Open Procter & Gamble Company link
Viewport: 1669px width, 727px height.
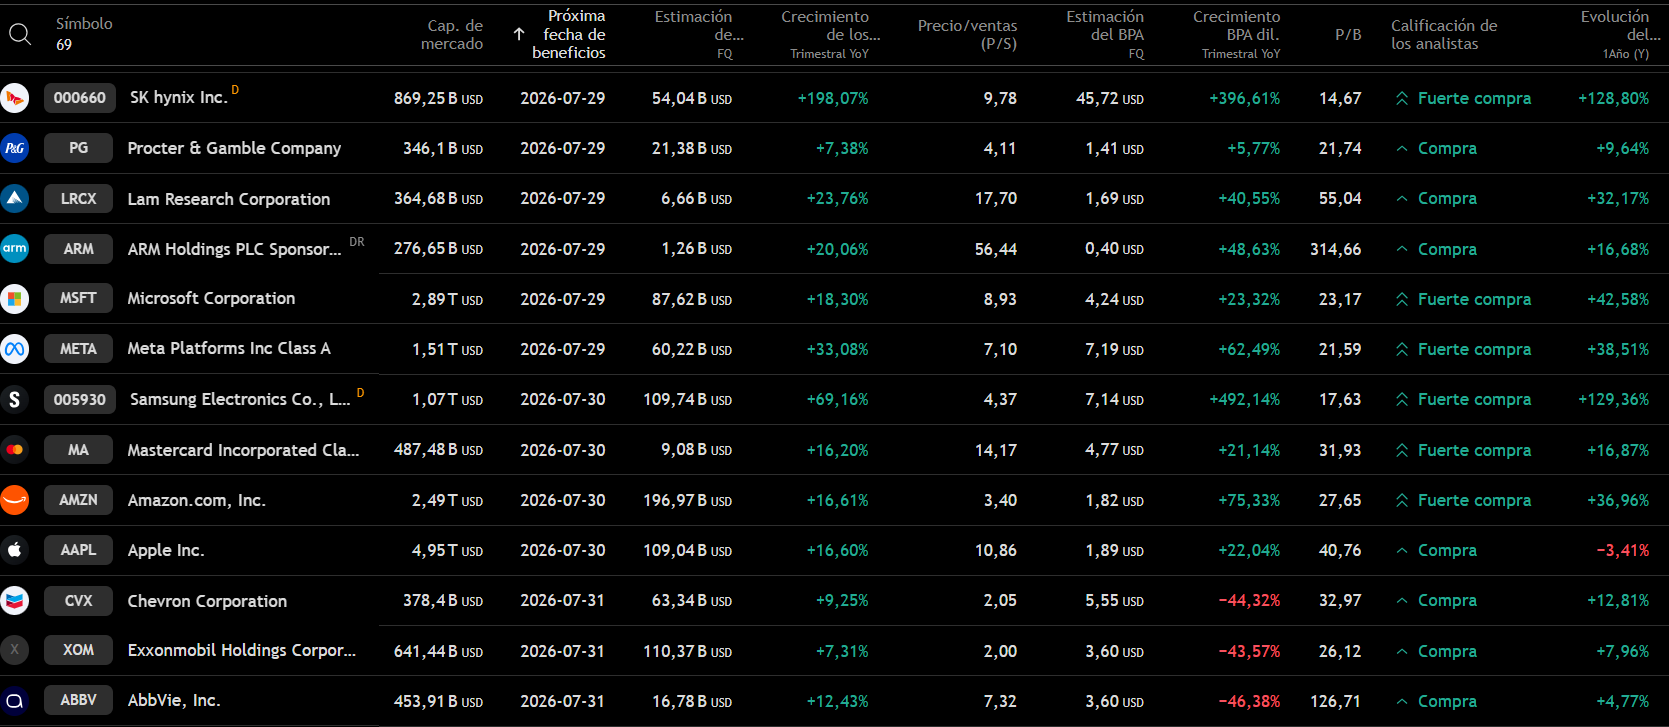click(234, 148)
